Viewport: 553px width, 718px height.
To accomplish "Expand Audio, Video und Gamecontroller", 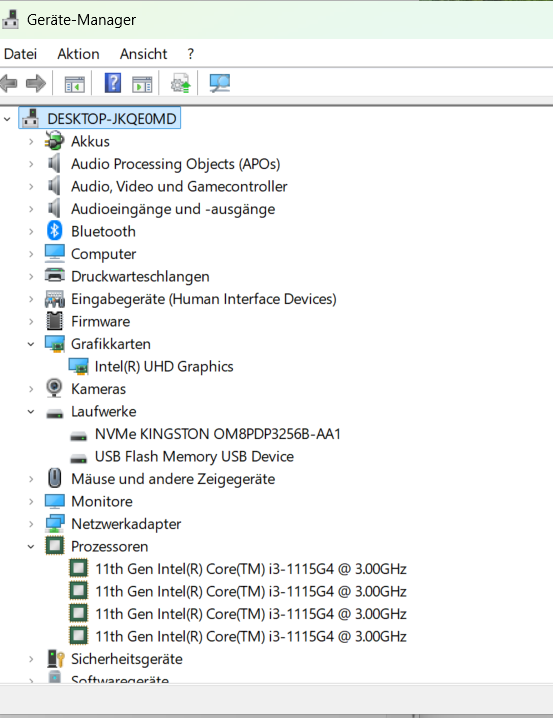I will 31,186.
